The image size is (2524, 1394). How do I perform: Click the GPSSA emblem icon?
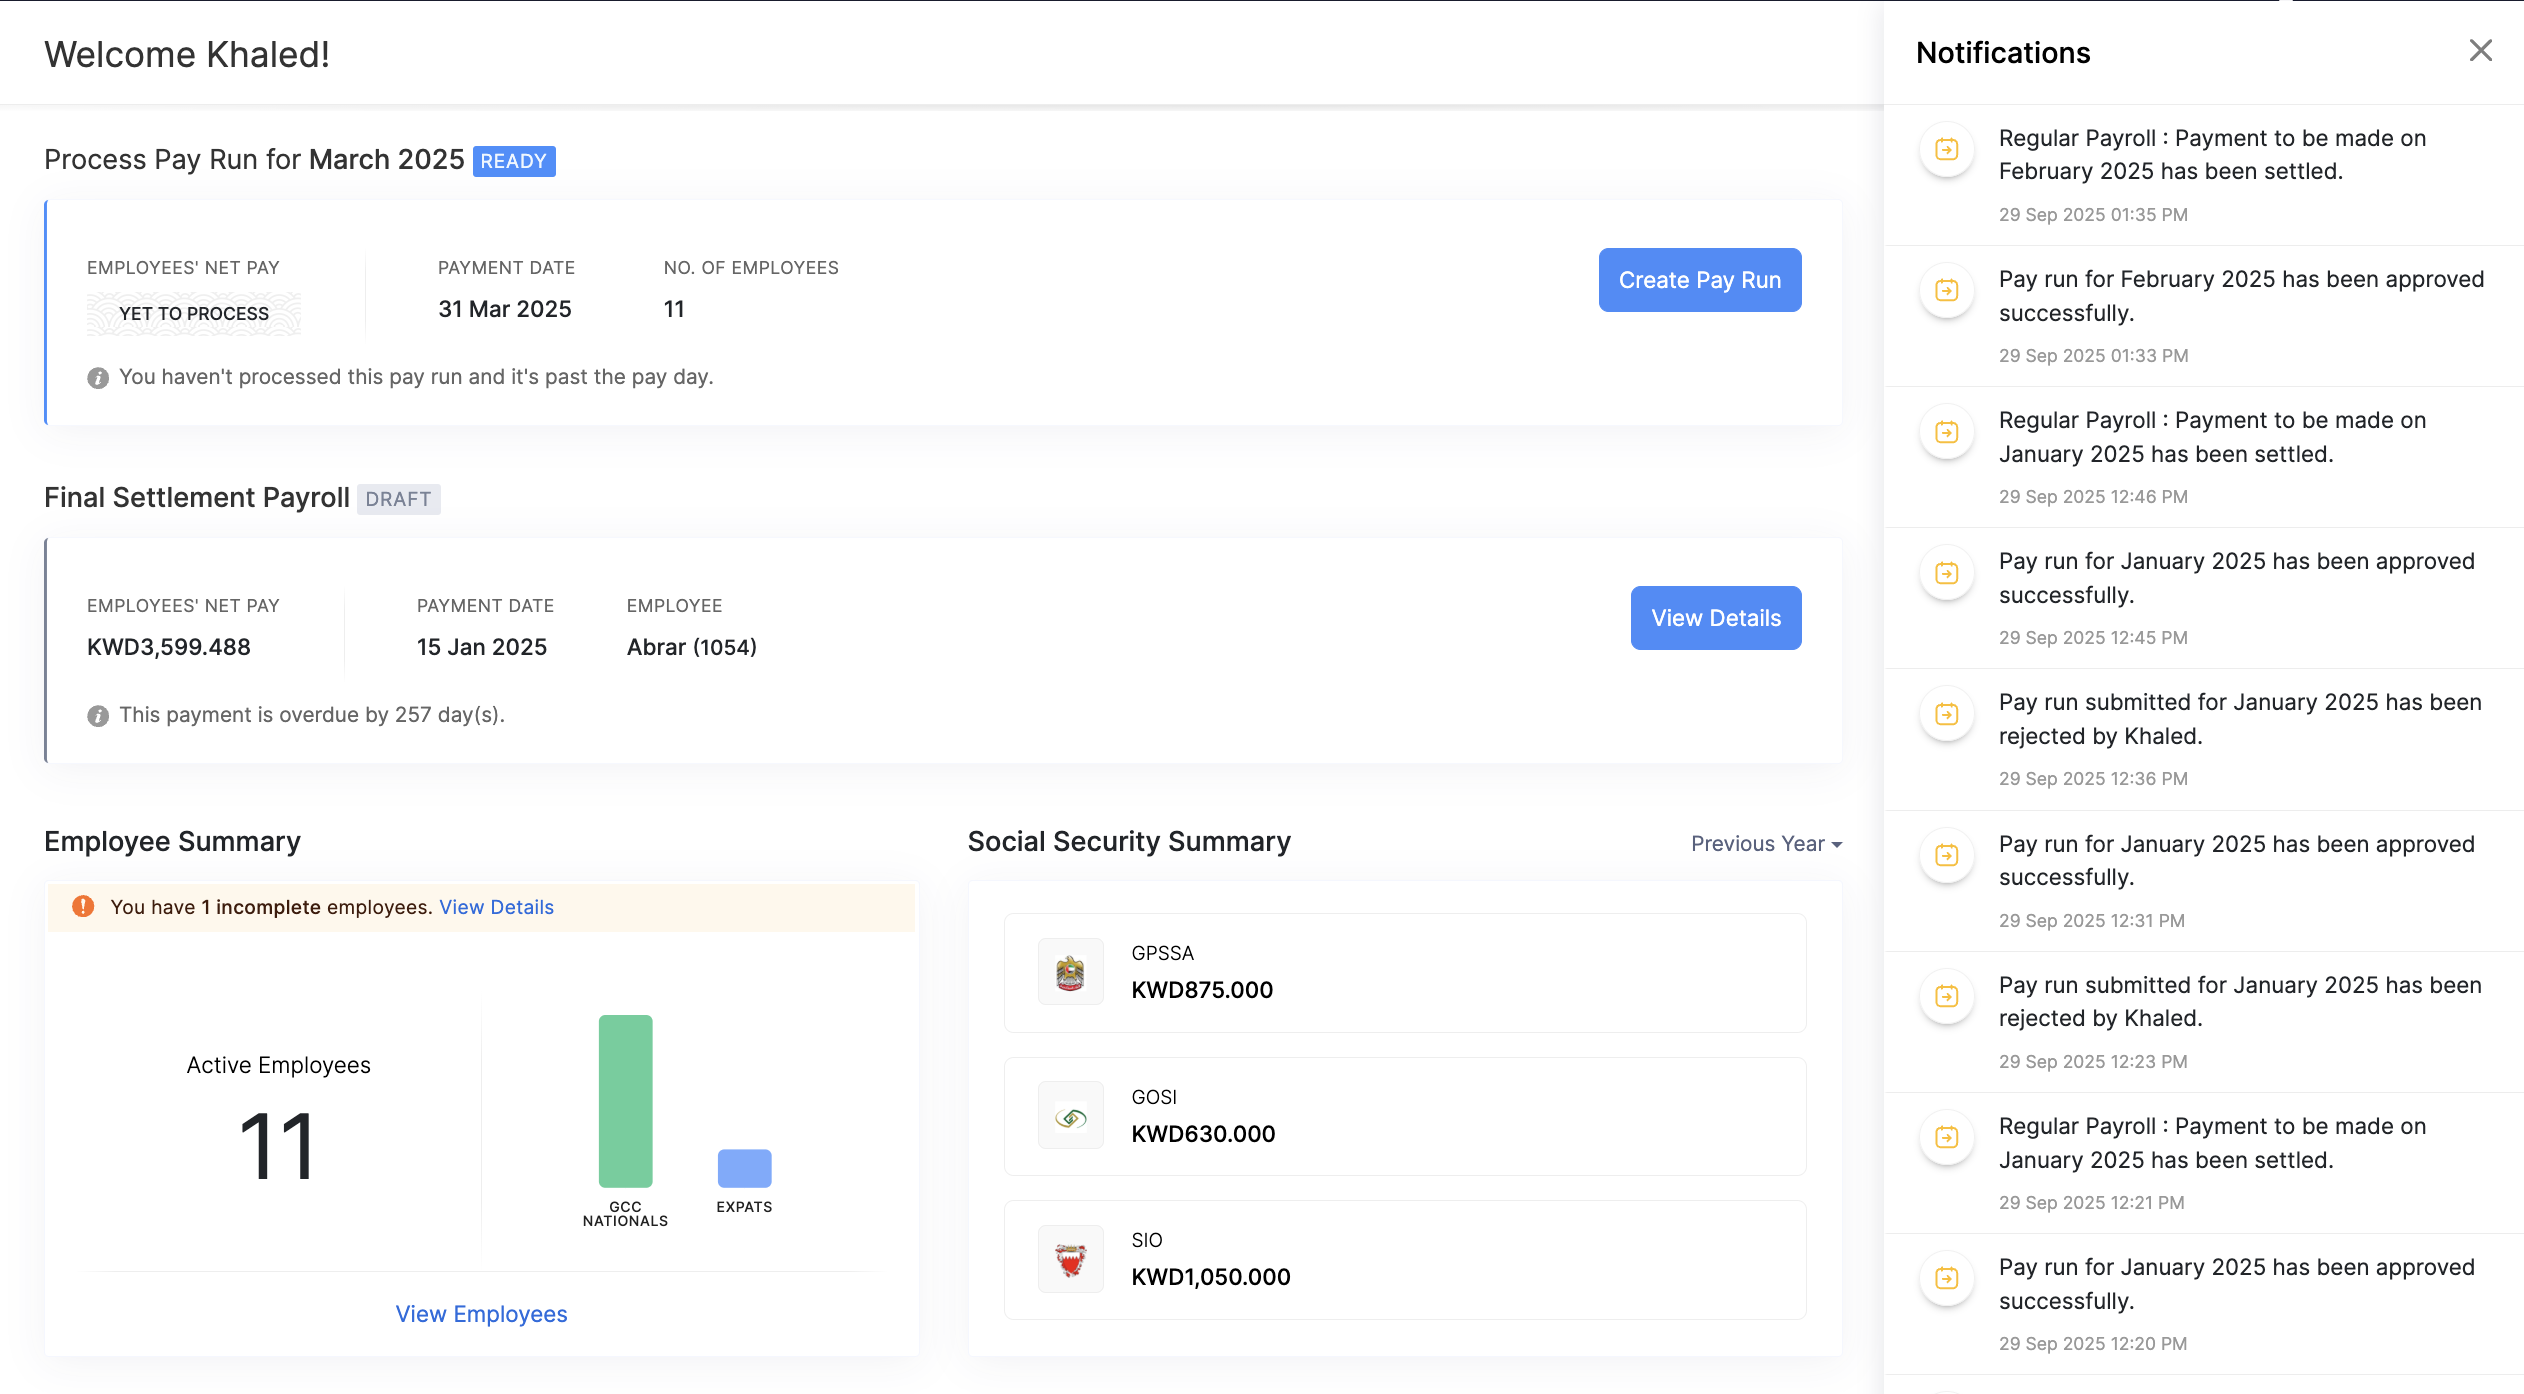pos(1070,972)
